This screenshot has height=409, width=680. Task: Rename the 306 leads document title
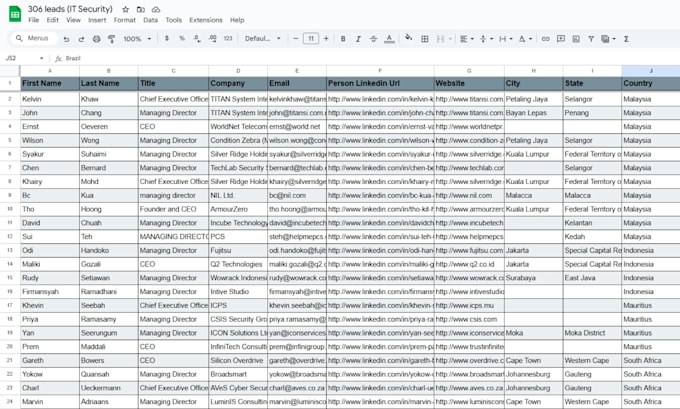[70, 9]
